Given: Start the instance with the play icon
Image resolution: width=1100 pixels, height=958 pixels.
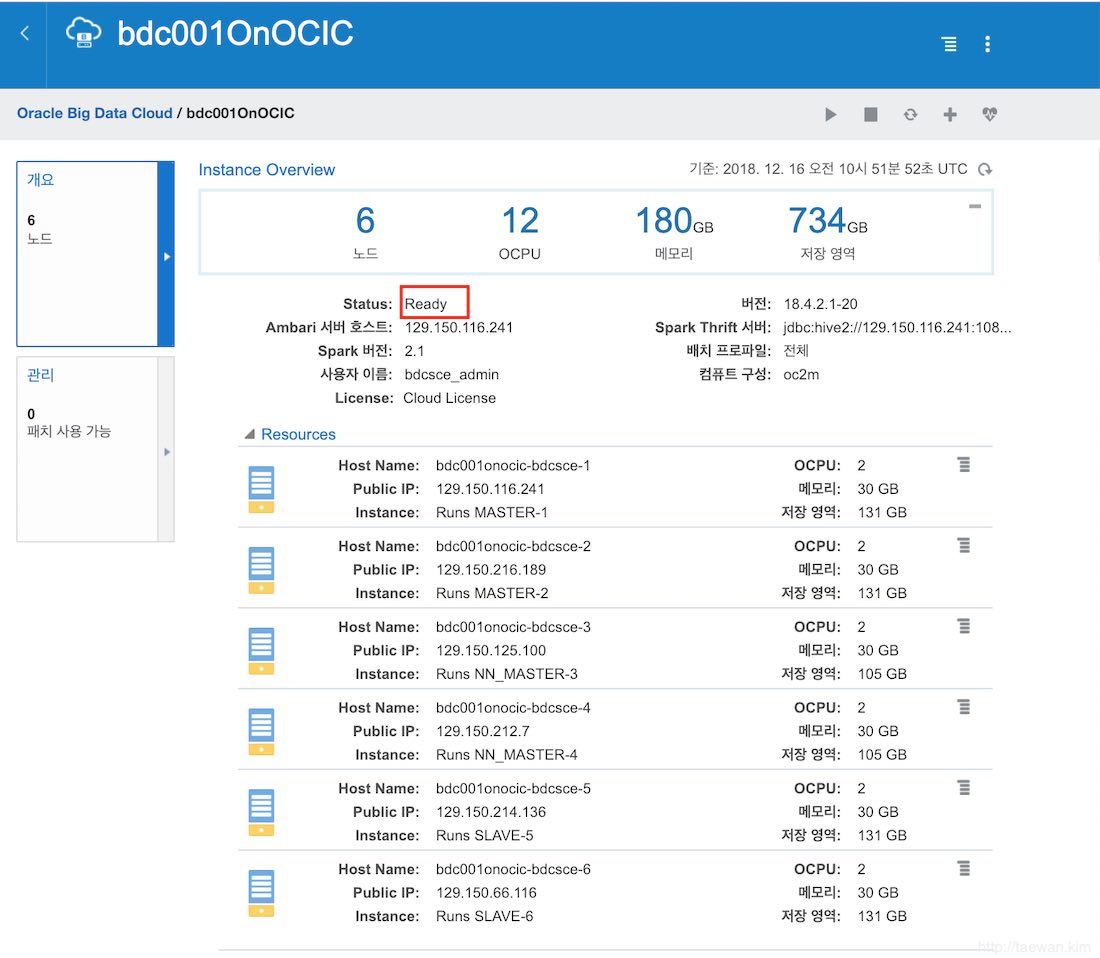Looking at the screenshot, I should (831, 114).
